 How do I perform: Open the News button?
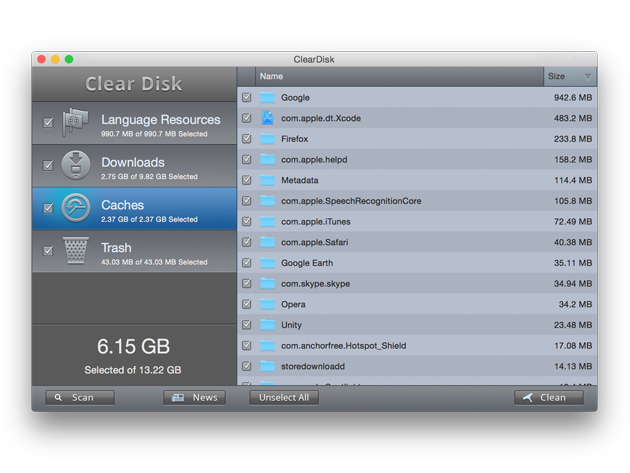[194, 397]
